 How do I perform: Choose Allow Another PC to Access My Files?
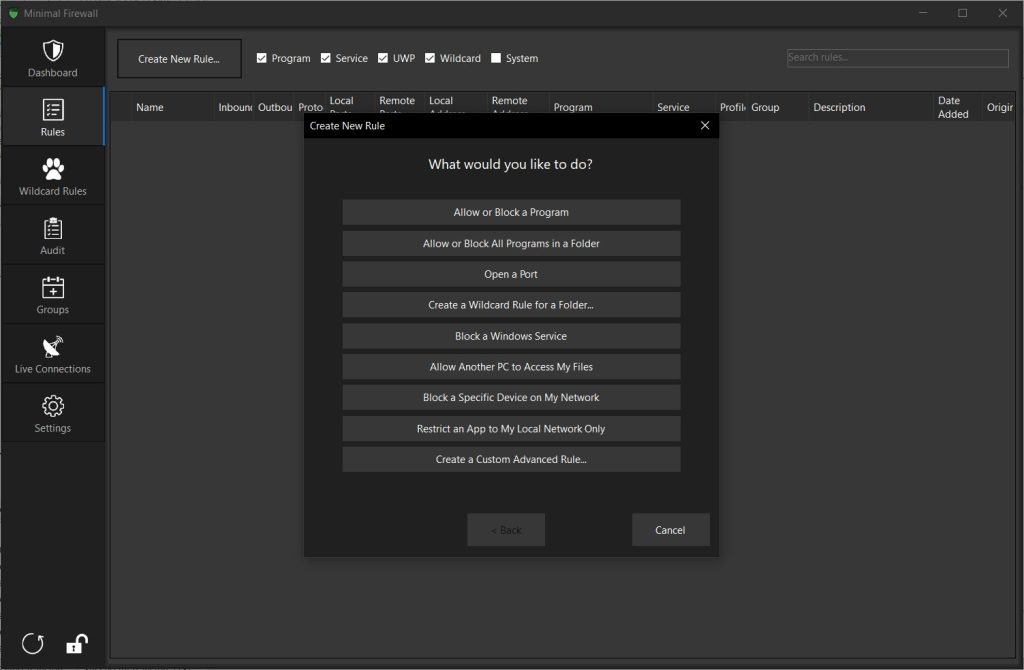pos(511,367)
